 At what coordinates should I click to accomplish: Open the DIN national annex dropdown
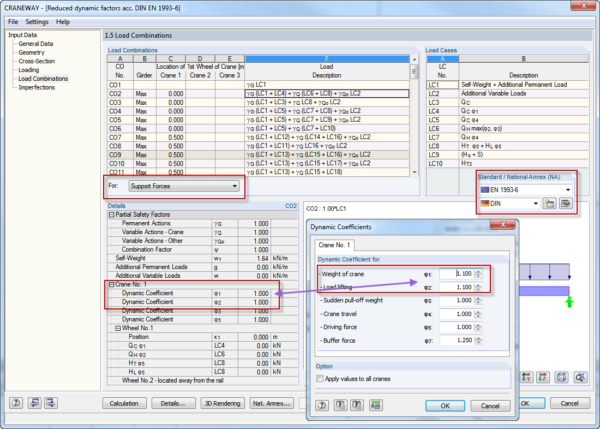pos(534,203)
